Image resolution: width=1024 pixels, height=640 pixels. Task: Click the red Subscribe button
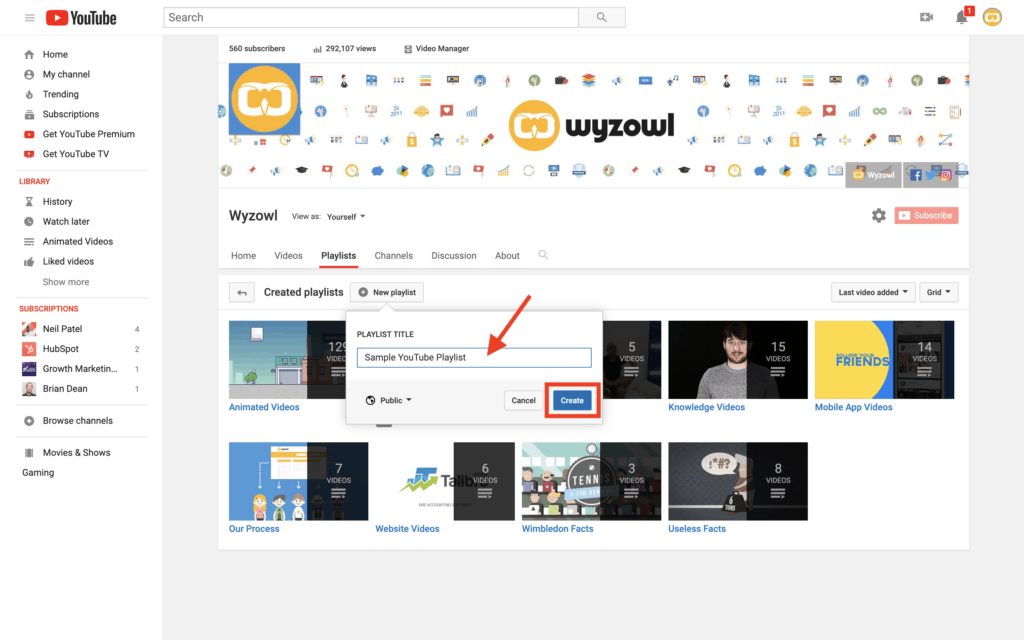(926, 216)
